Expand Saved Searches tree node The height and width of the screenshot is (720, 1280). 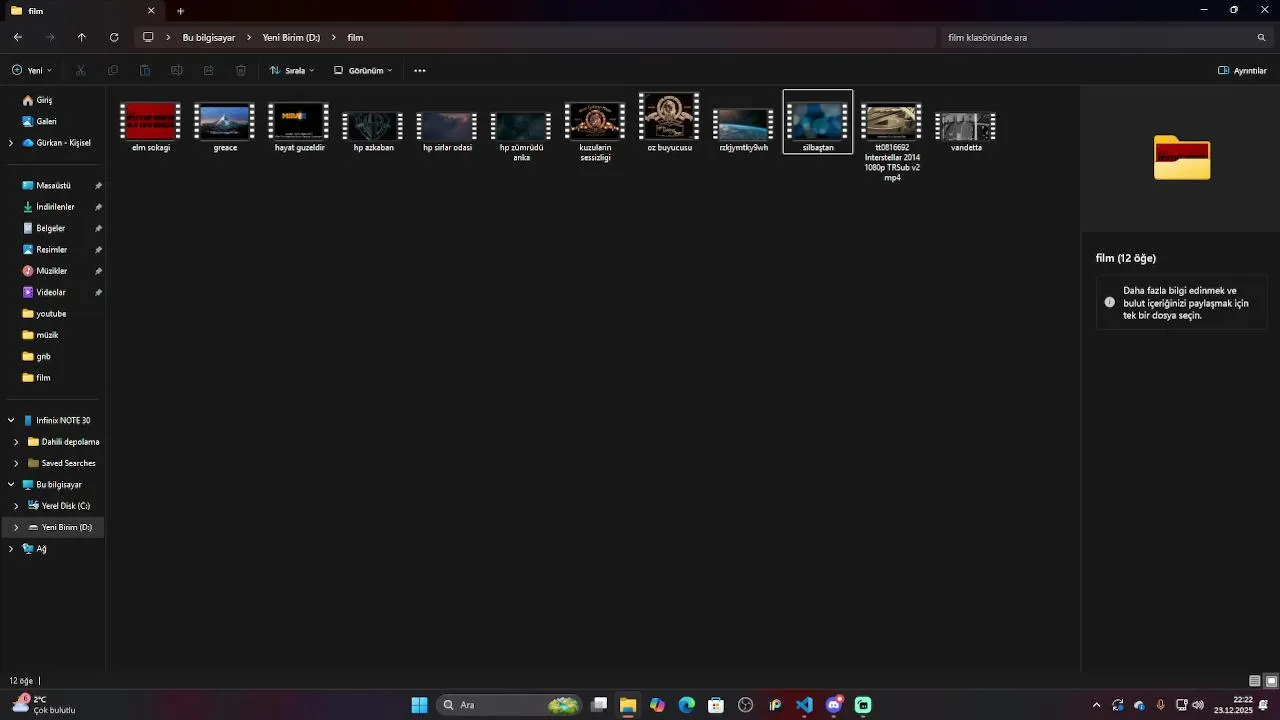[16, 463]
